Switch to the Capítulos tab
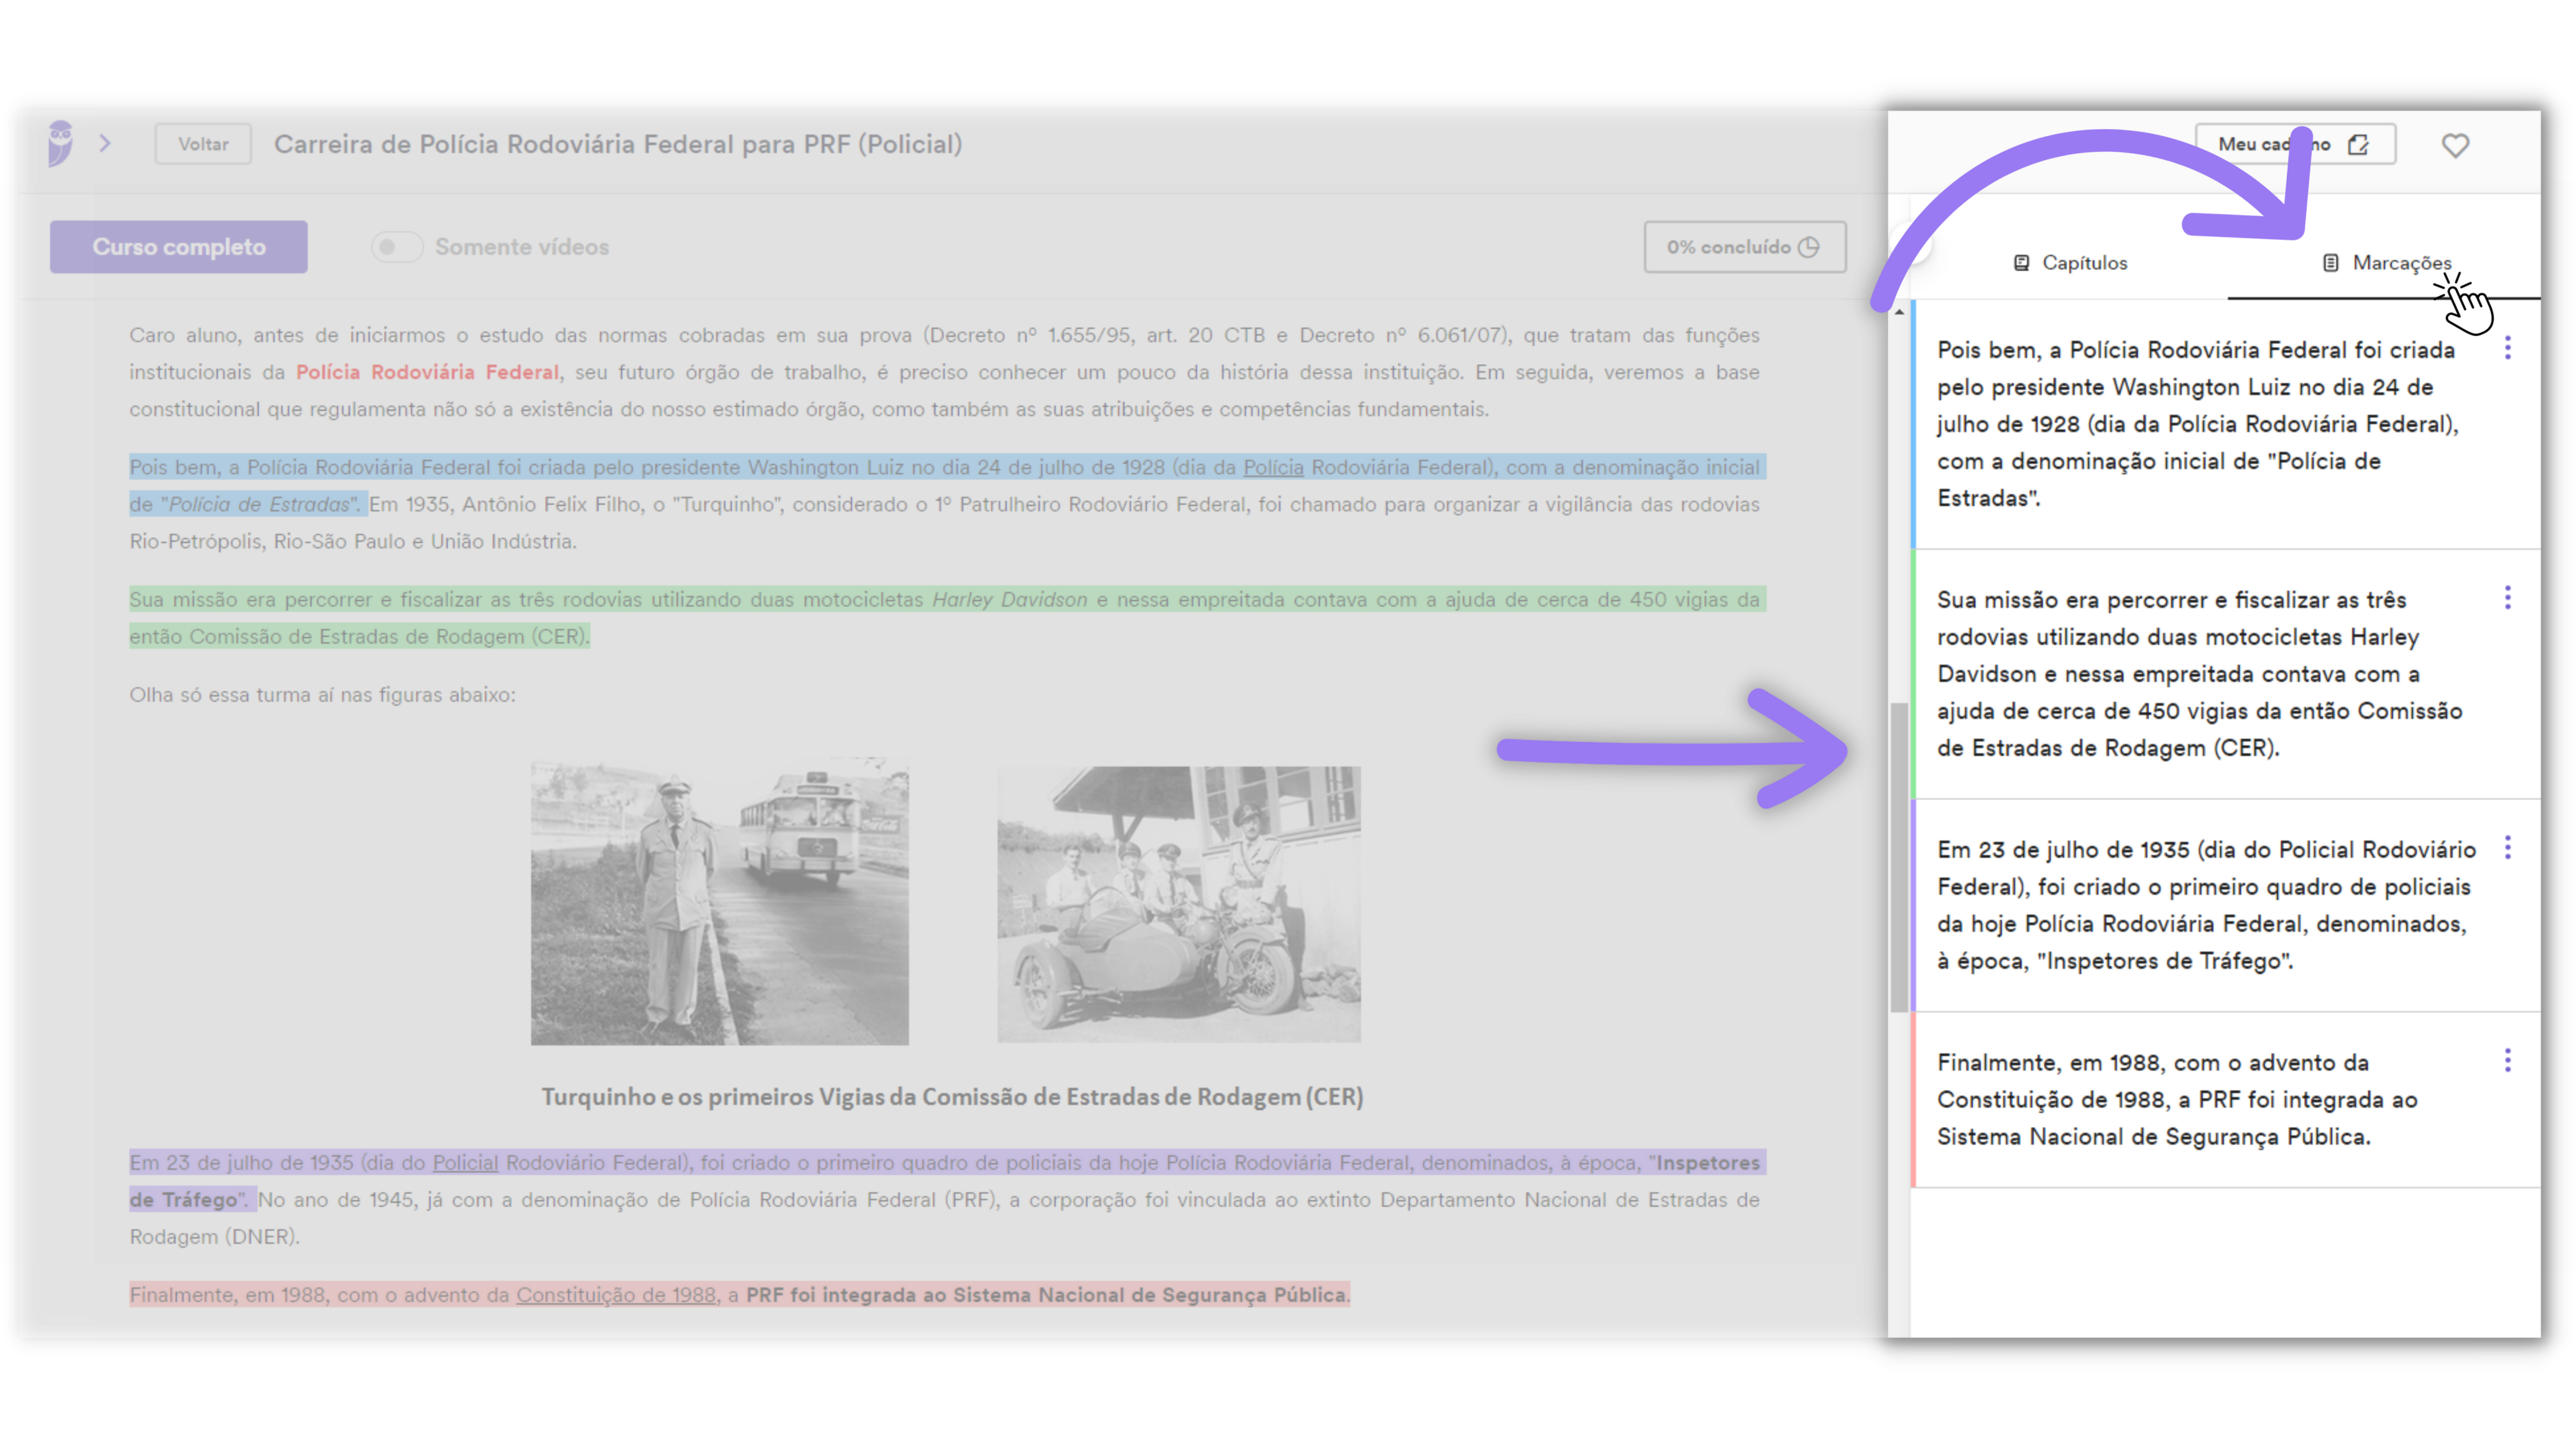This screenshot has width=2576, height=1449. [2069, 263]
